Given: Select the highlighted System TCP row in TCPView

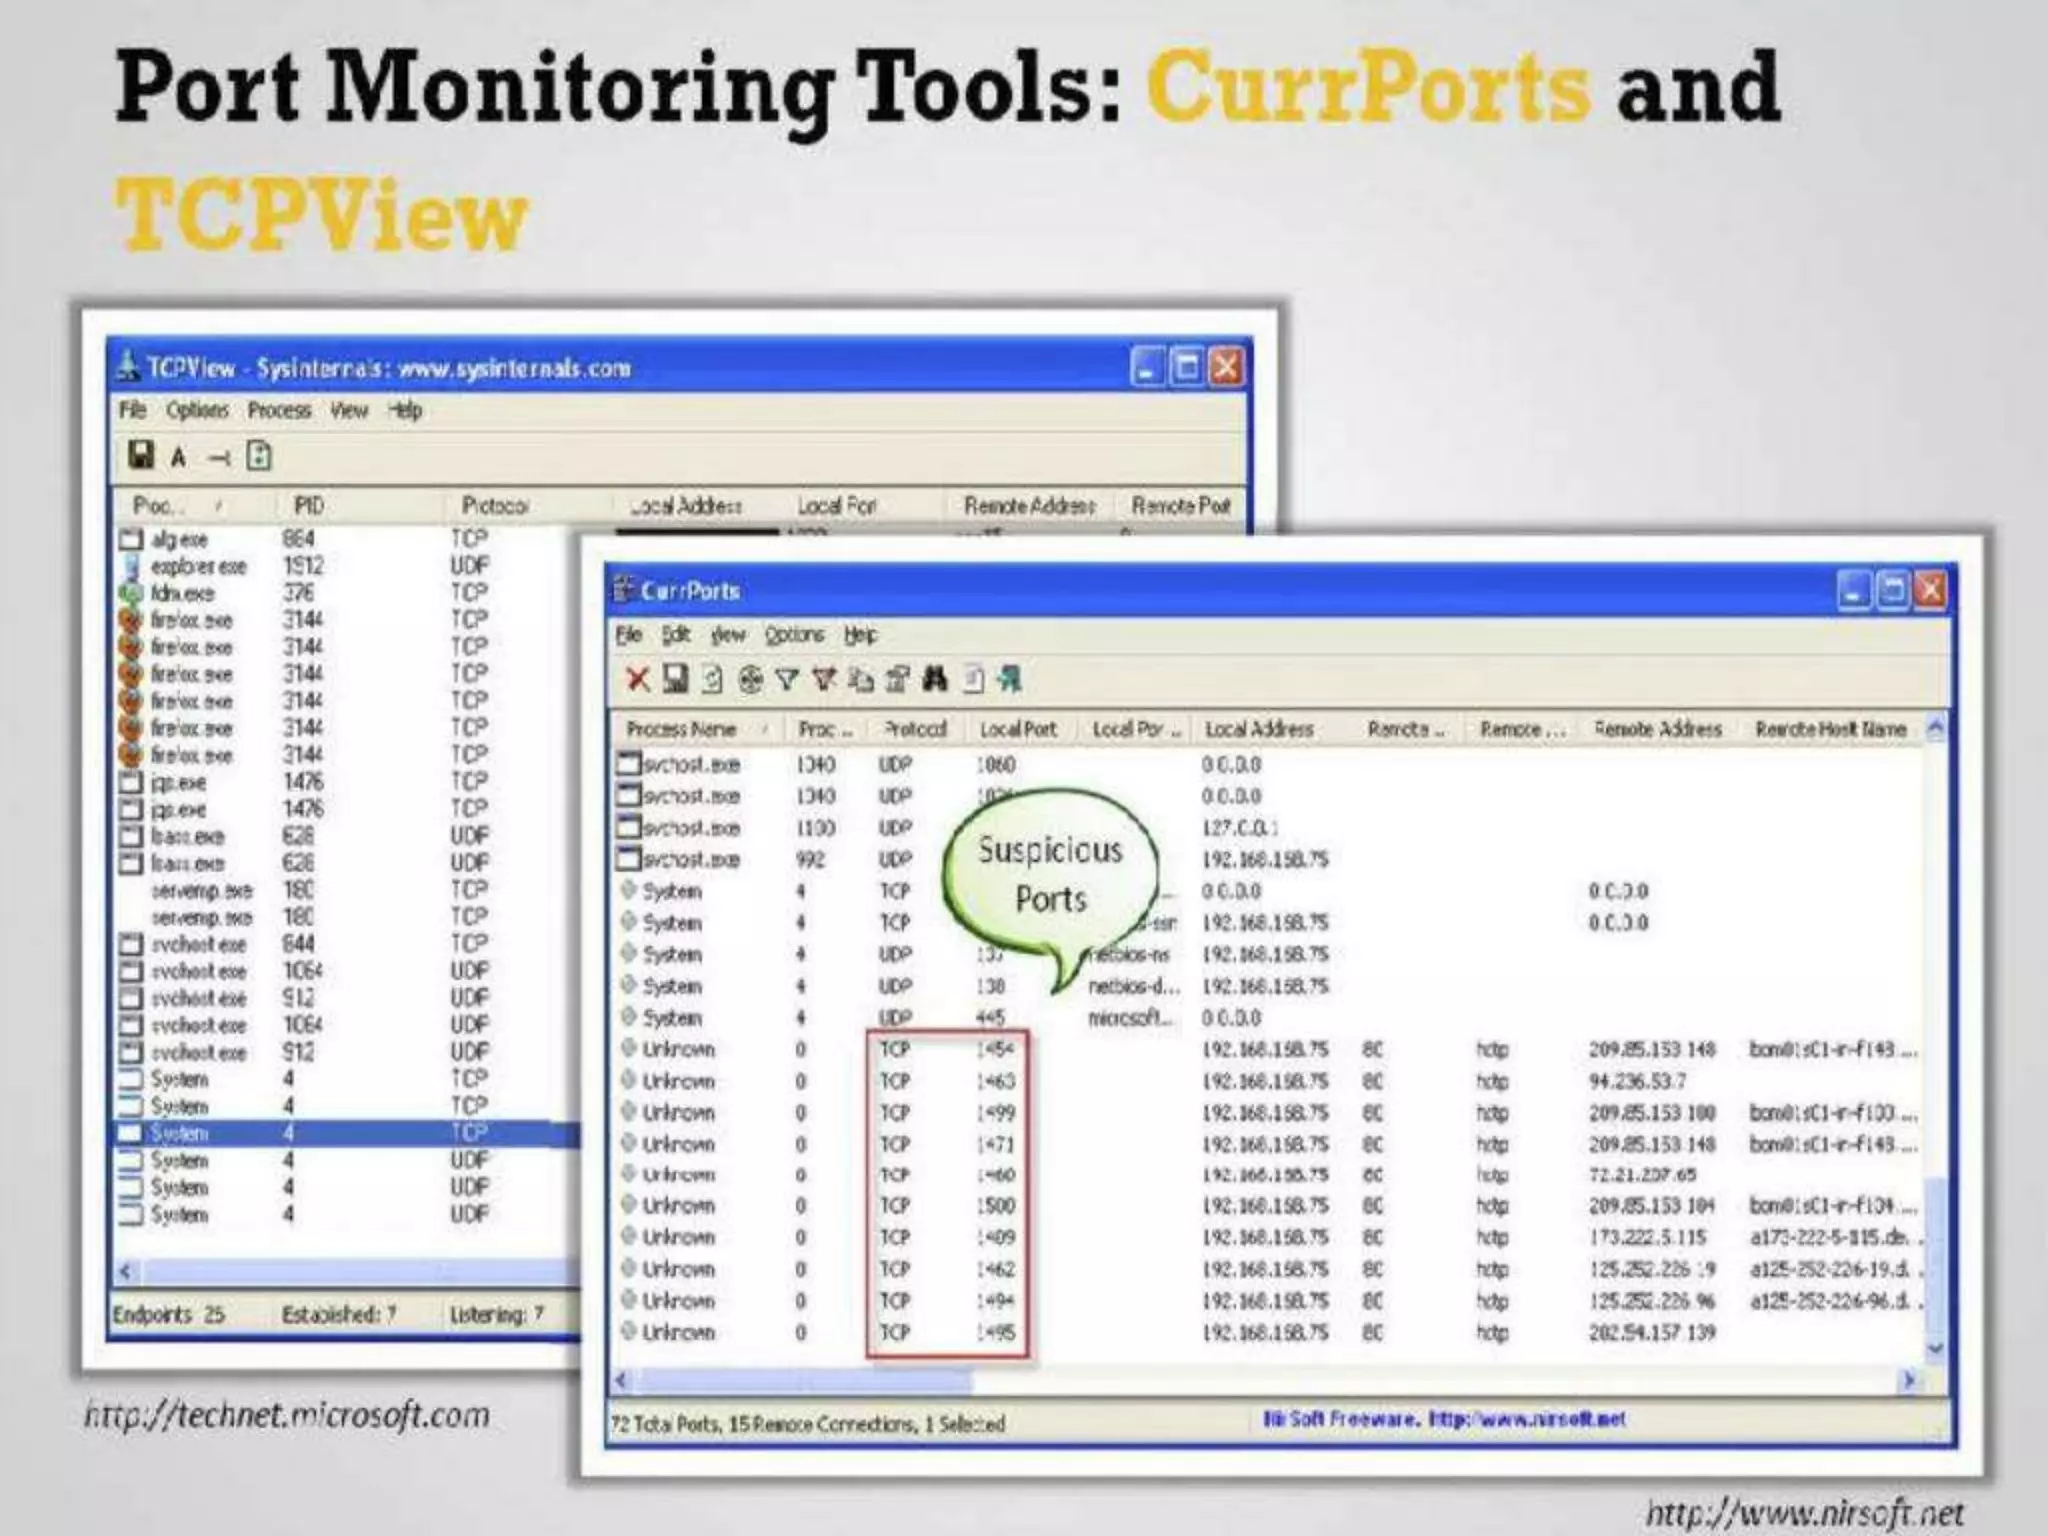Looking at the screenshot, I should (x=346, y=1133).
